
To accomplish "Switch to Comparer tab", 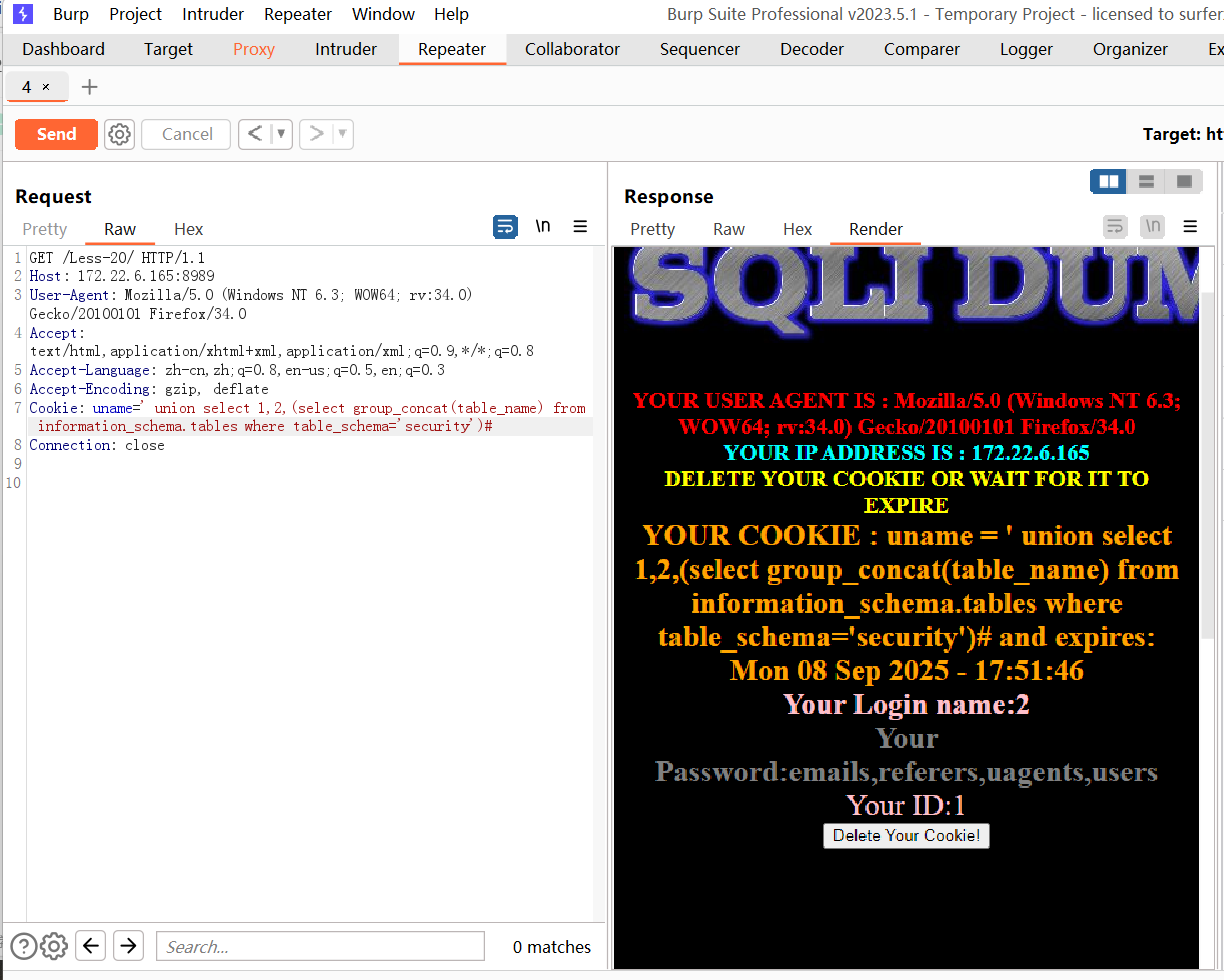I will [x=922, y=49].
